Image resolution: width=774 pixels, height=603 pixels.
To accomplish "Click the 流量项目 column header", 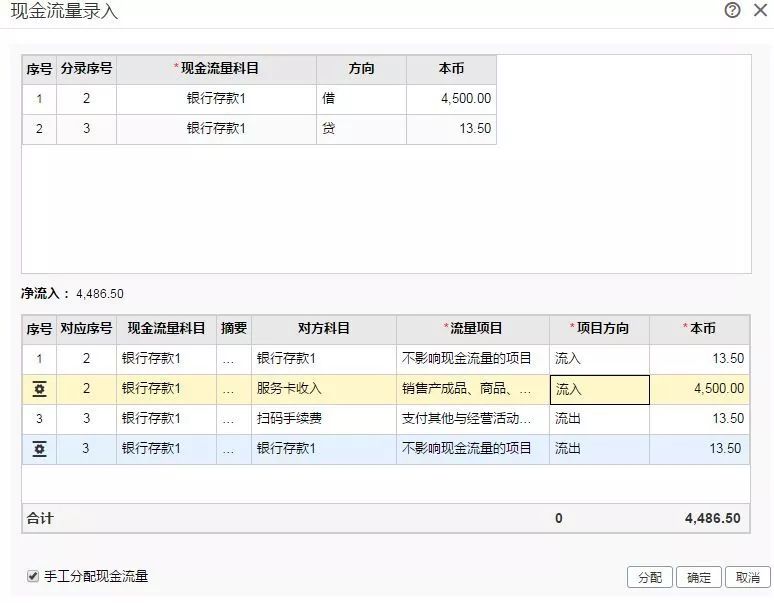I will point(472,328).
